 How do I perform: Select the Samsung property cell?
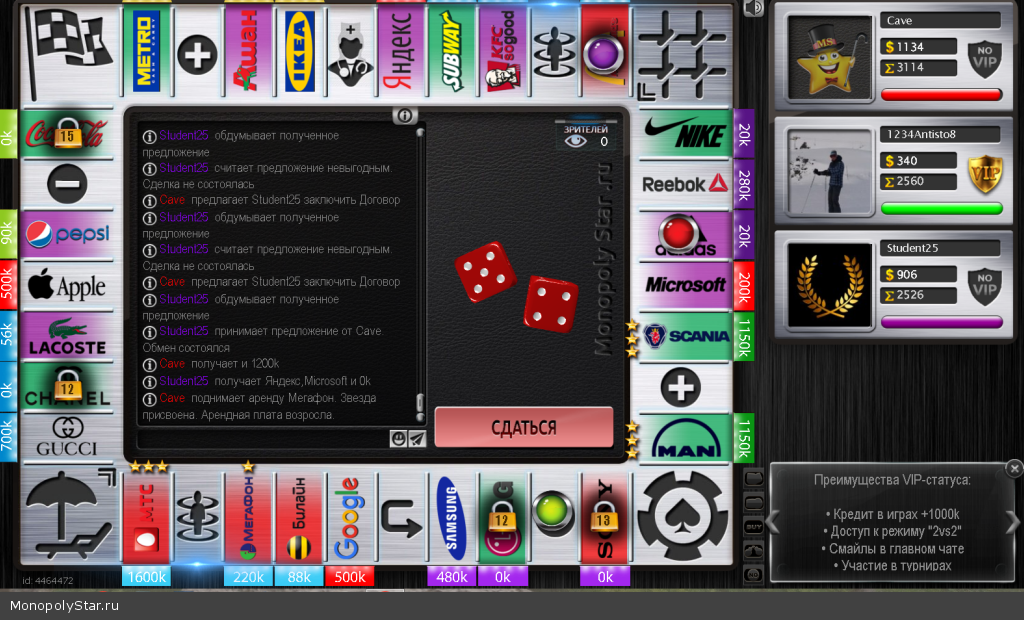coord(451,518)
